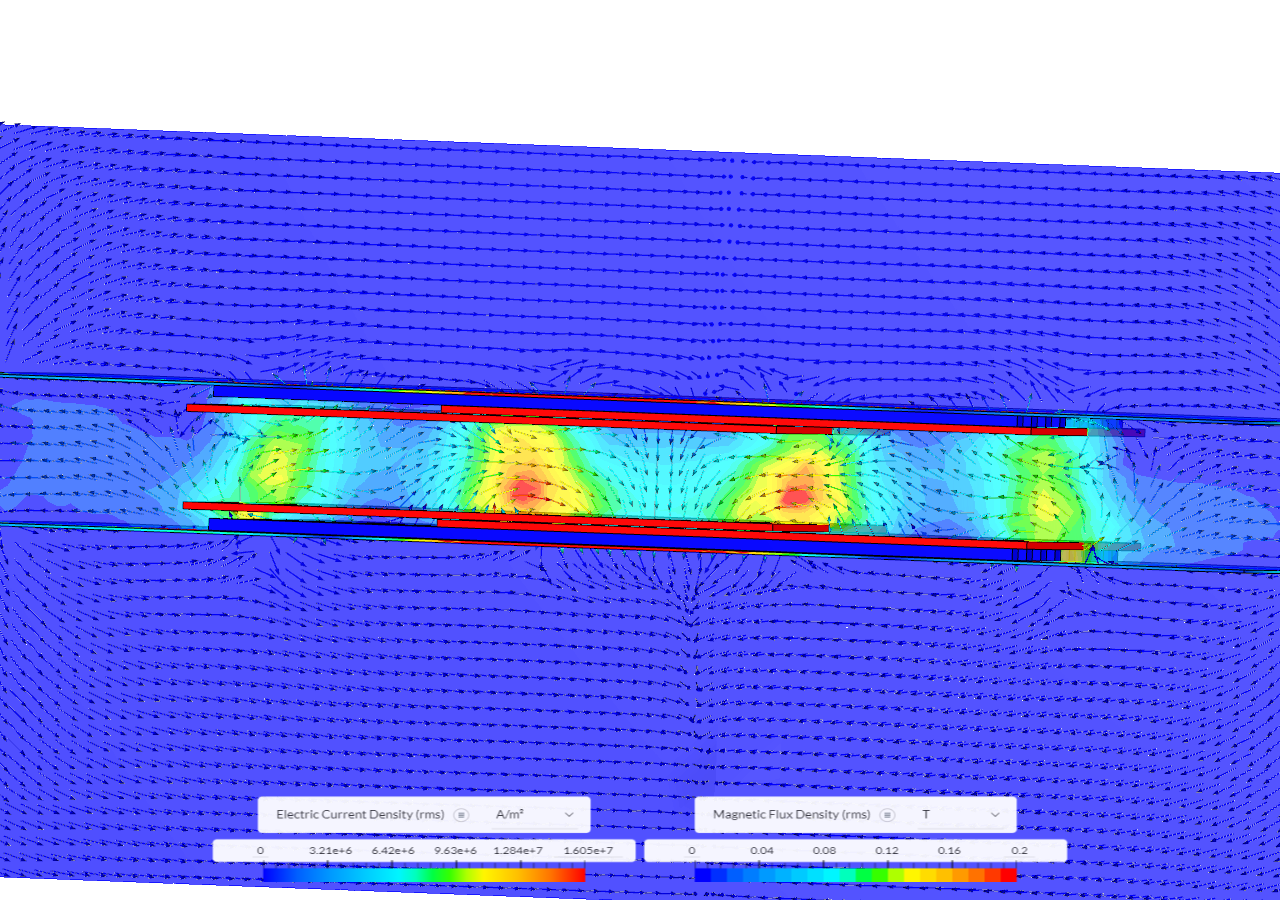Select the red high-current hotspot in the viewport
The width and height of the screenshot is (1280, 900).
522,490
